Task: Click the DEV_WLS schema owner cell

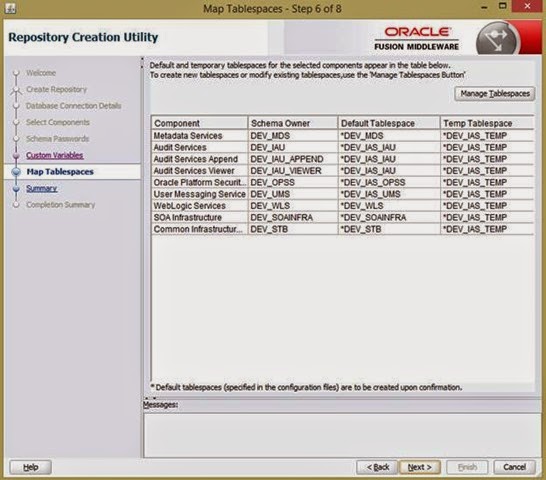Action: (x=293, y=206)
